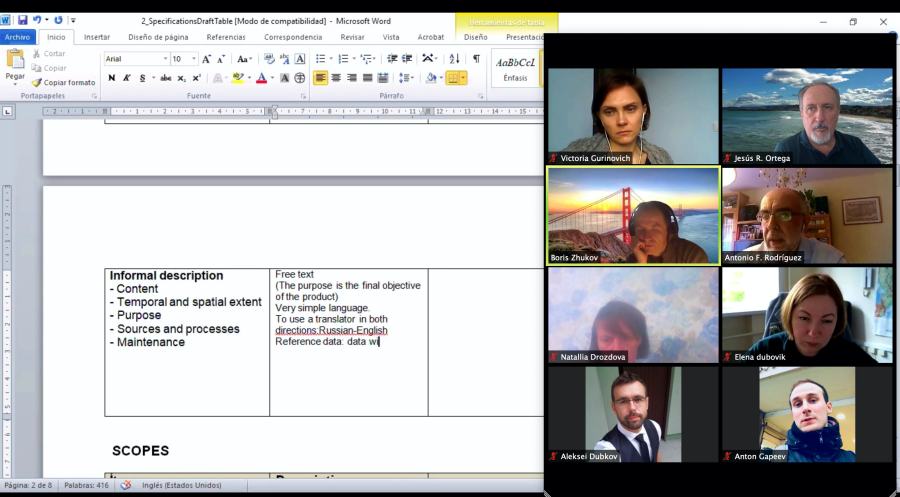
Task: Save the document from quick access toolbar
Action: click(x=22, y=21)
